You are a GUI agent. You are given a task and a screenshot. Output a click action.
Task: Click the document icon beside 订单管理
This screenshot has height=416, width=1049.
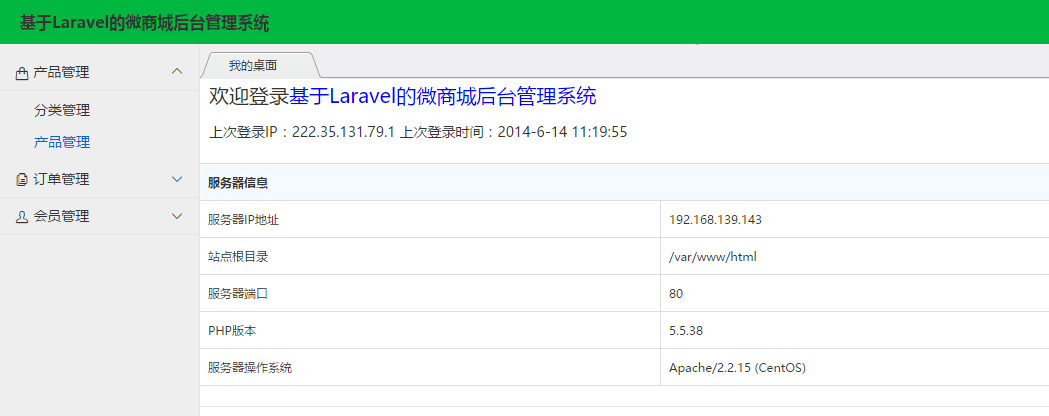tap(21, 179)
